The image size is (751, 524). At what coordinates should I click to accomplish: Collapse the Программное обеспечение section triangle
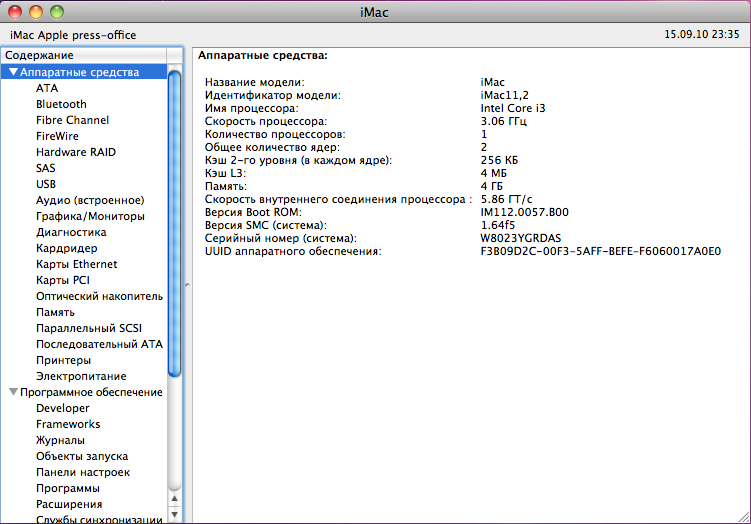point(13,392)
